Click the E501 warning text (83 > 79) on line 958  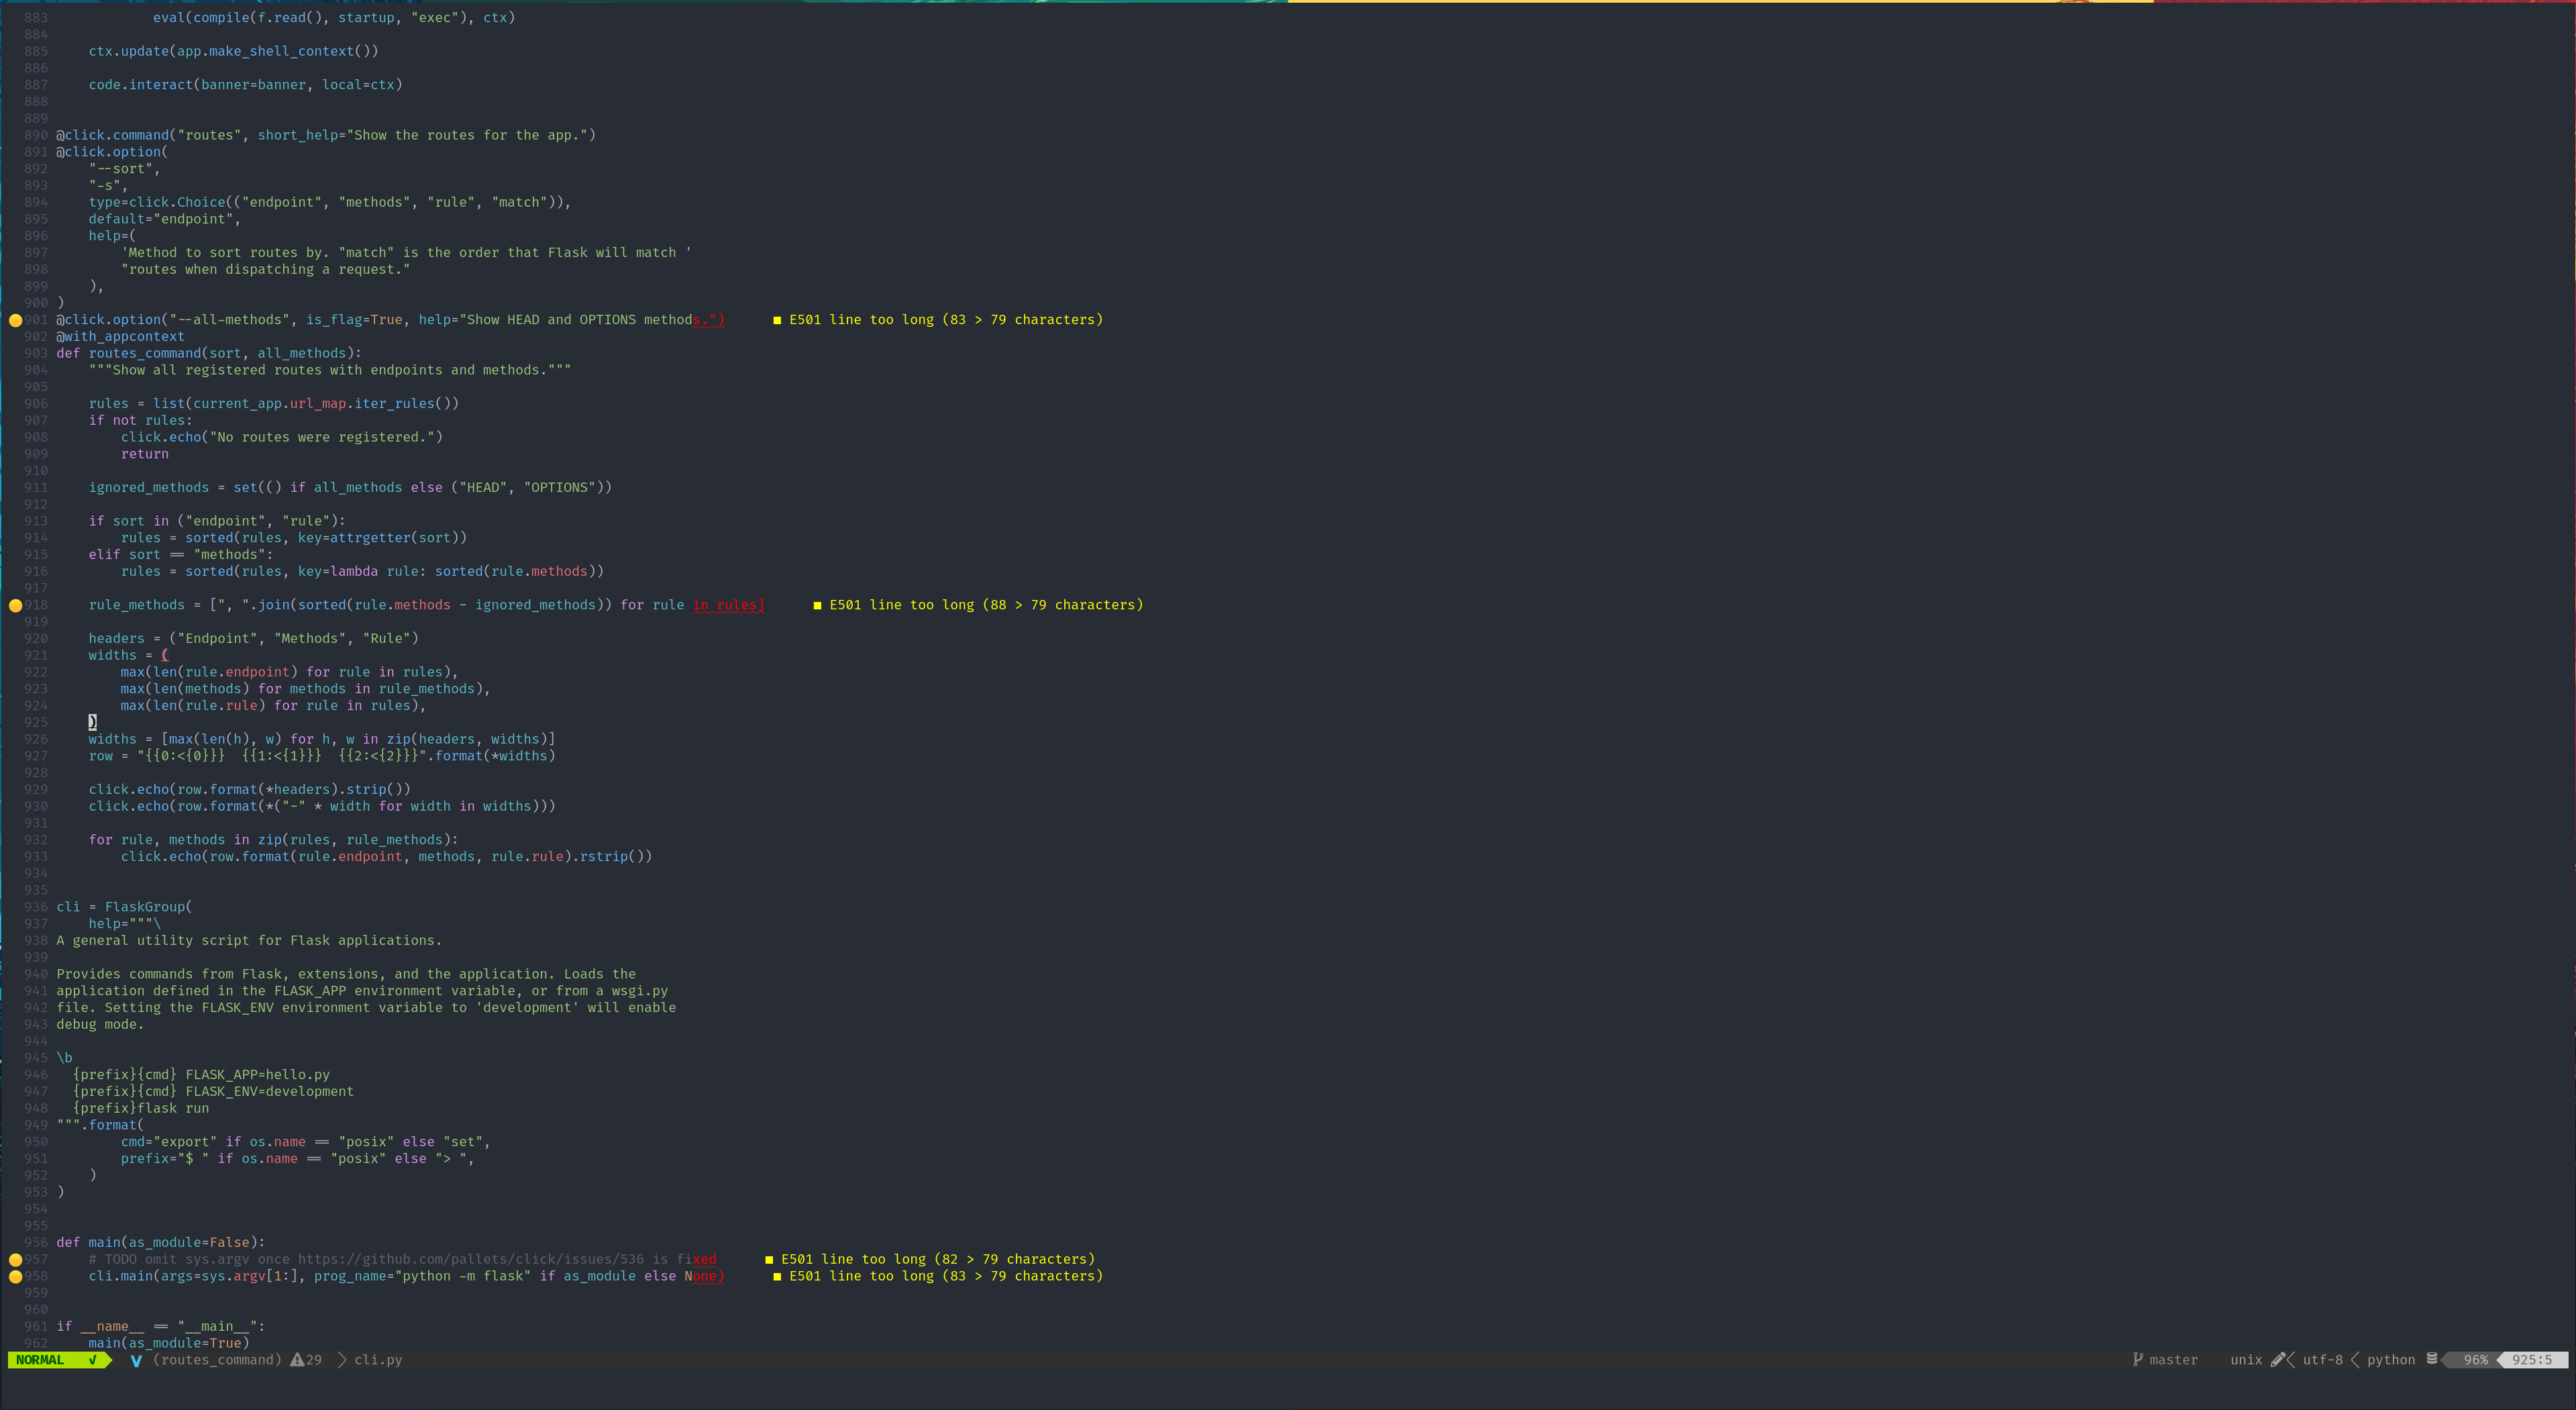point(946,1276)
